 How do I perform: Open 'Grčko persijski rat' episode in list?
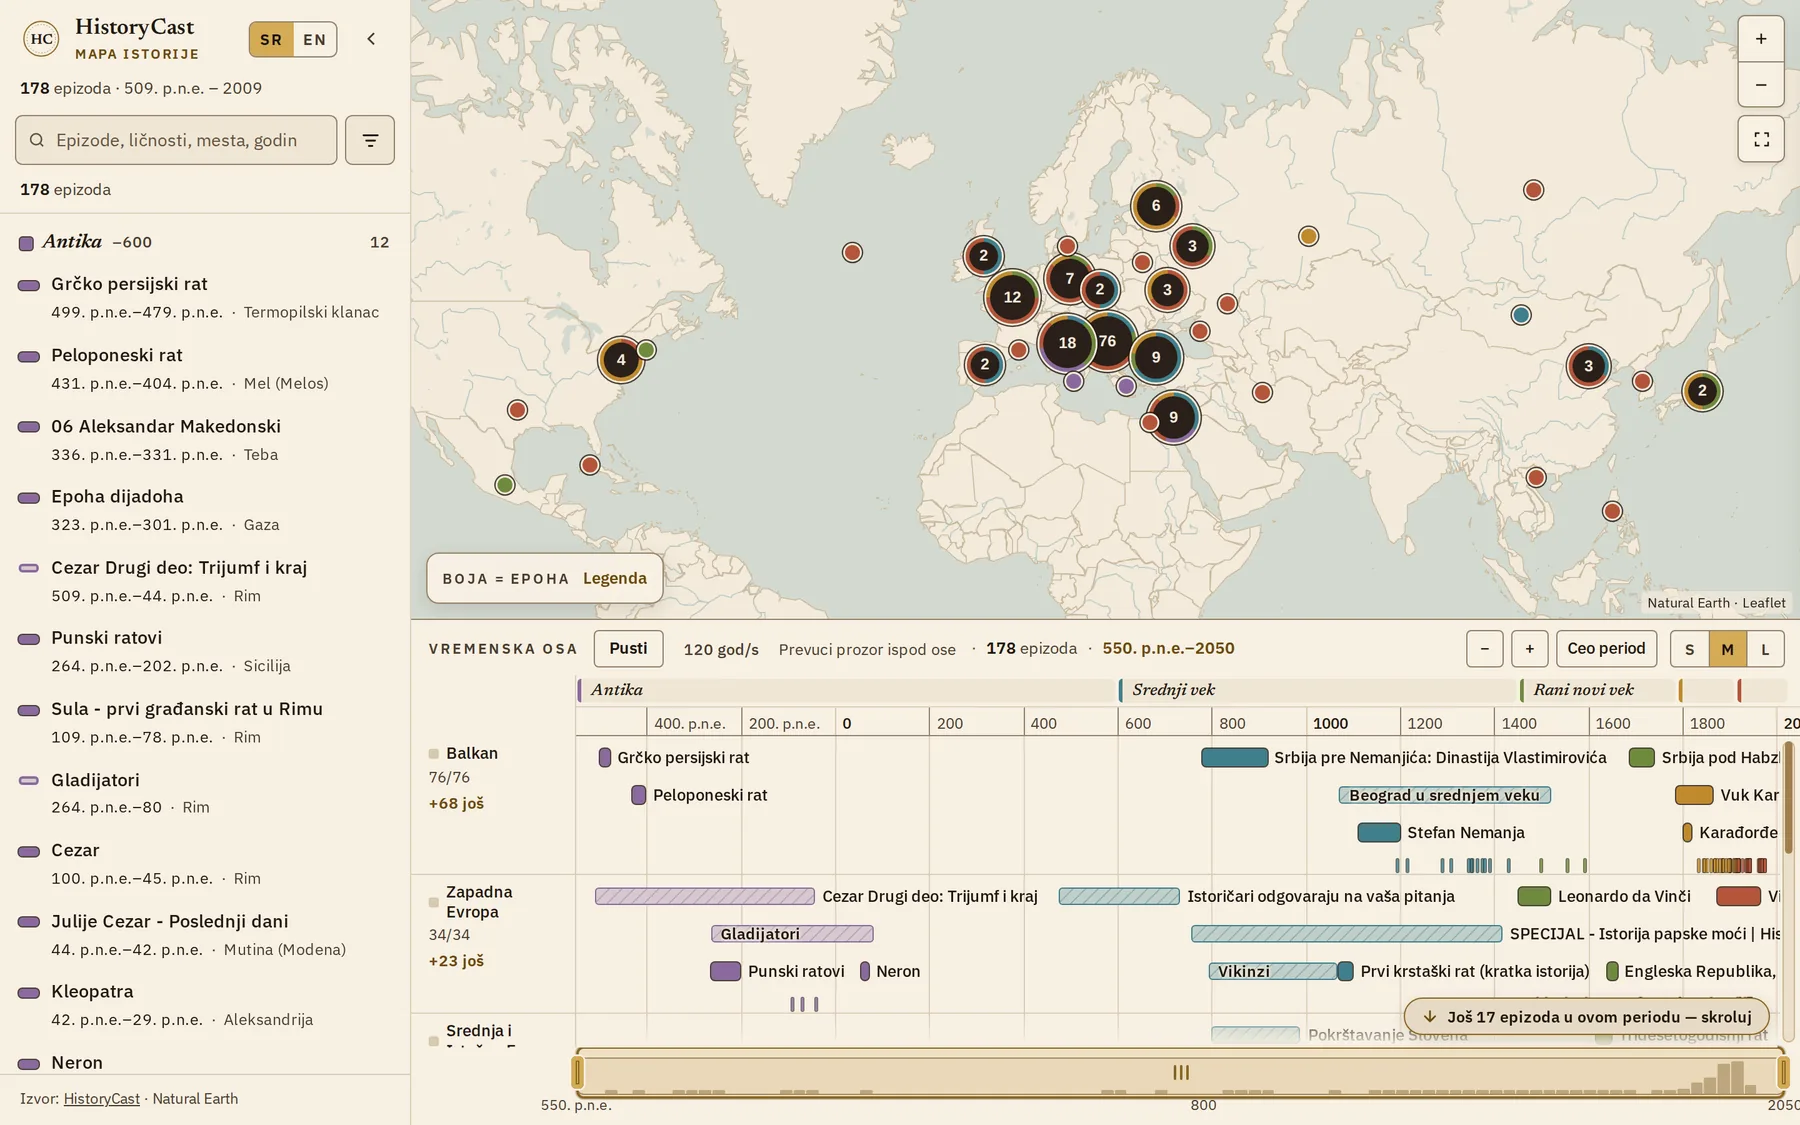(205, 297)
